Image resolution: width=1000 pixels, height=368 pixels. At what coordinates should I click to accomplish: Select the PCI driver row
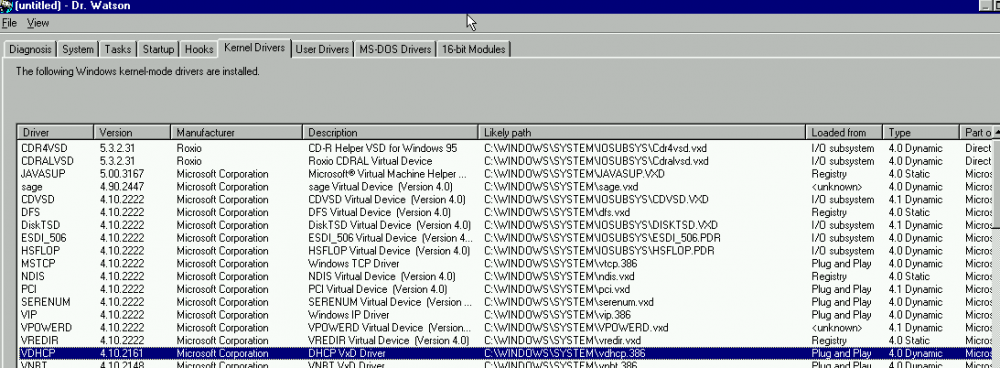click(504, 289)
